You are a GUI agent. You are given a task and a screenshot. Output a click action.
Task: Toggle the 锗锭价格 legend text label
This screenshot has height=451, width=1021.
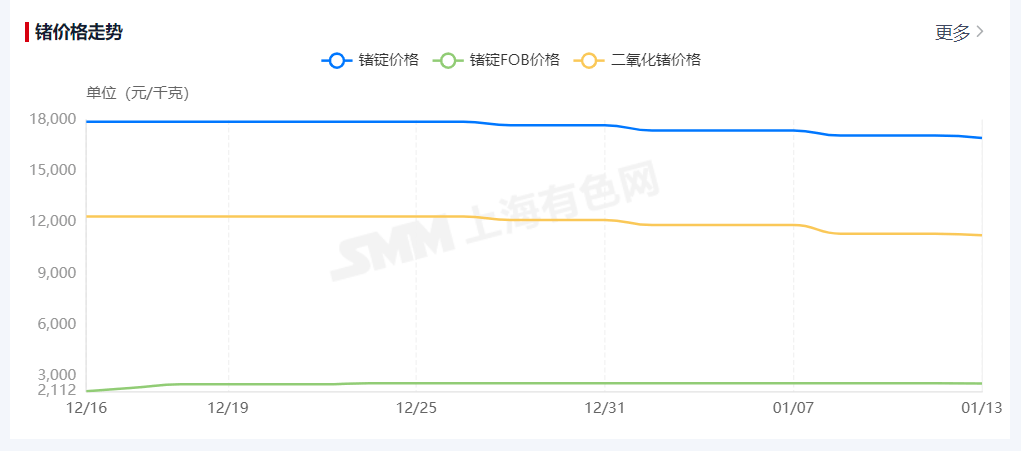click(x=388, y=60)
